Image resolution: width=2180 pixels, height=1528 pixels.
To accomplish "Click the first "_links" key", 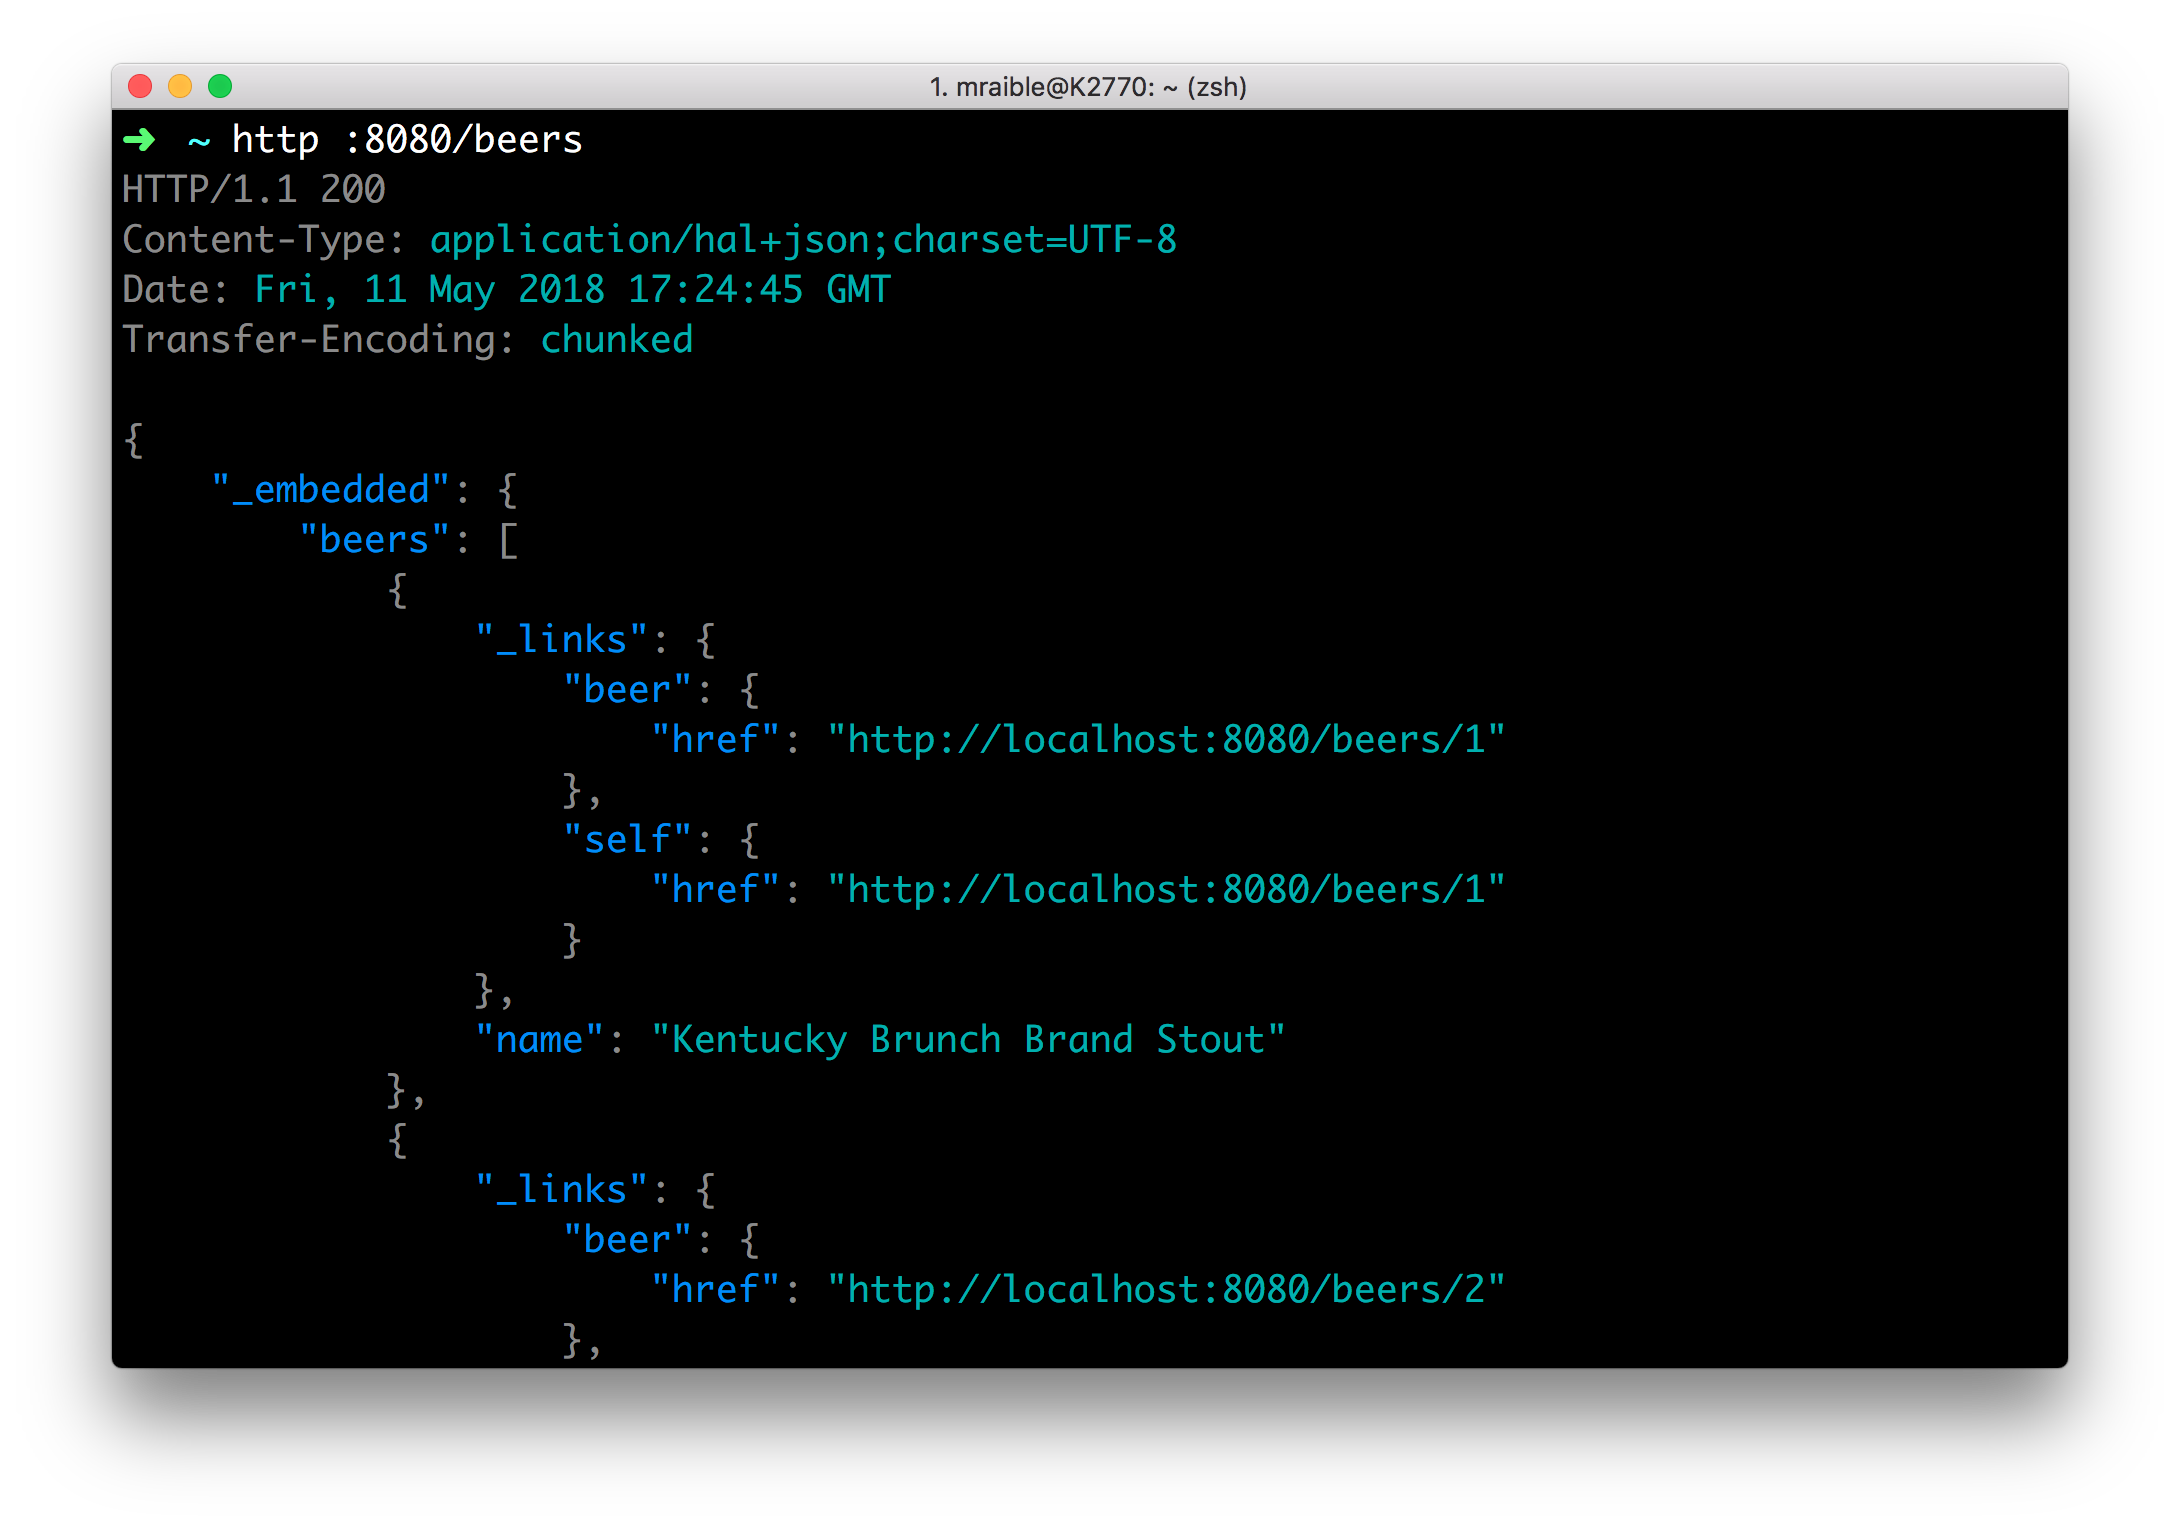I will [562, 640].
